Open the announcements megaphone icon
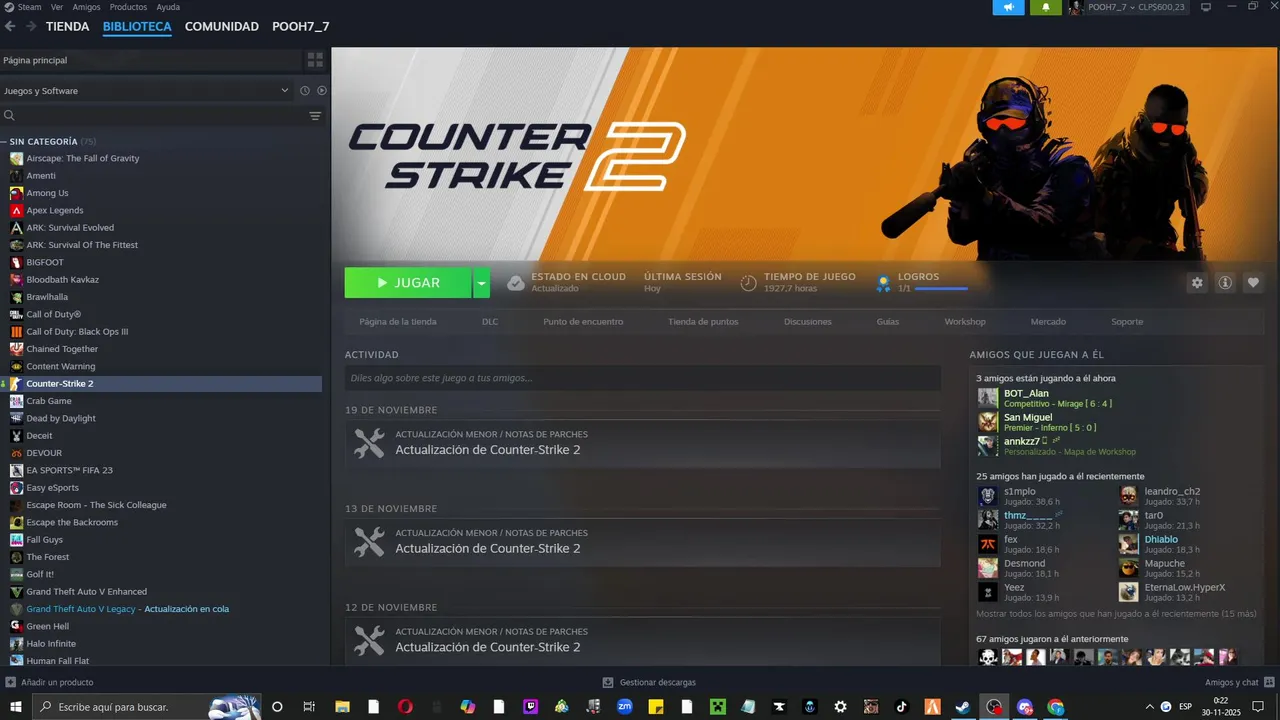This screenshot has width=1280, height=720. [x=1008, y=7]
